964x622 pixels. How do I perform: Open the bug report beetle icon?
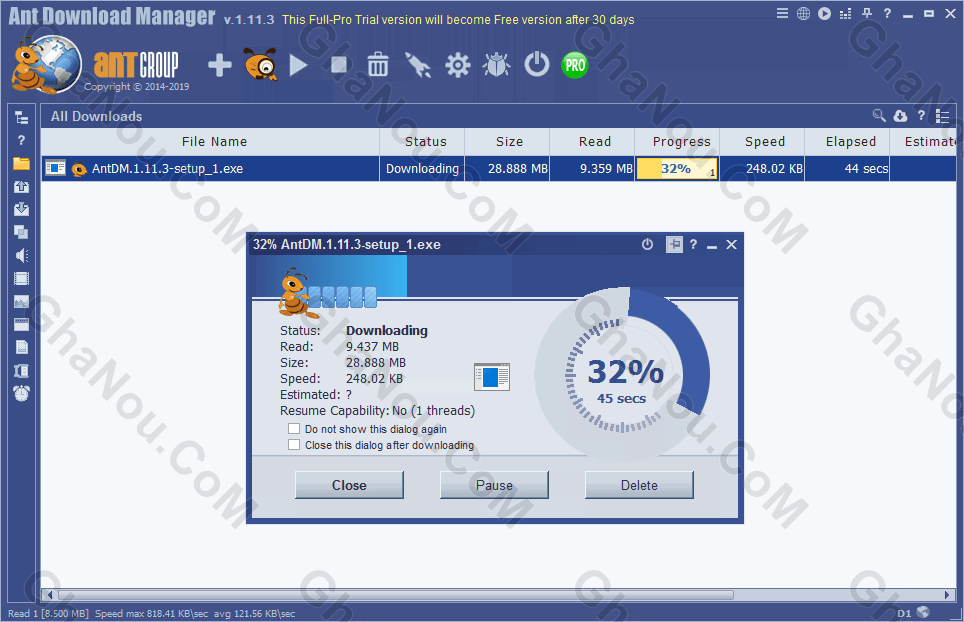[497, 65]
